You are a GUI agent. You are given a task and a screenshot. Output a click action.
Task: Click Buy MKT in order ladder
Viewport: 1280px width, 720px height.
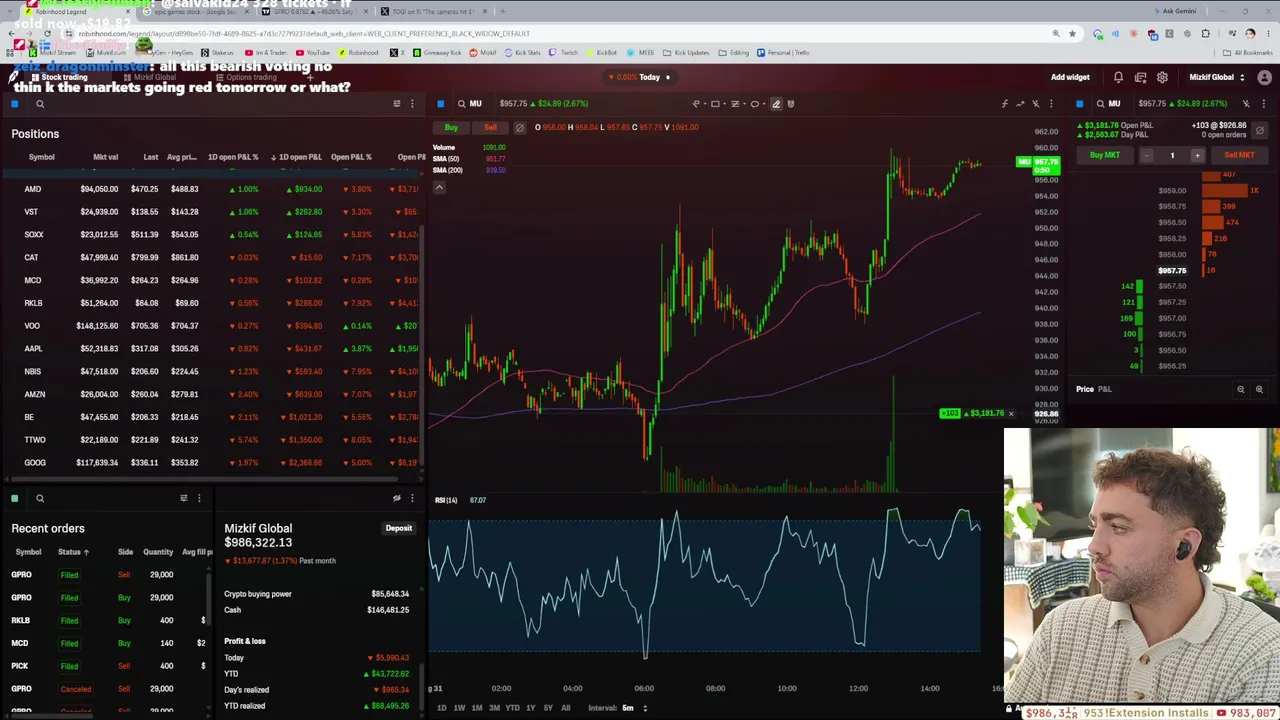coord(1105,155)
